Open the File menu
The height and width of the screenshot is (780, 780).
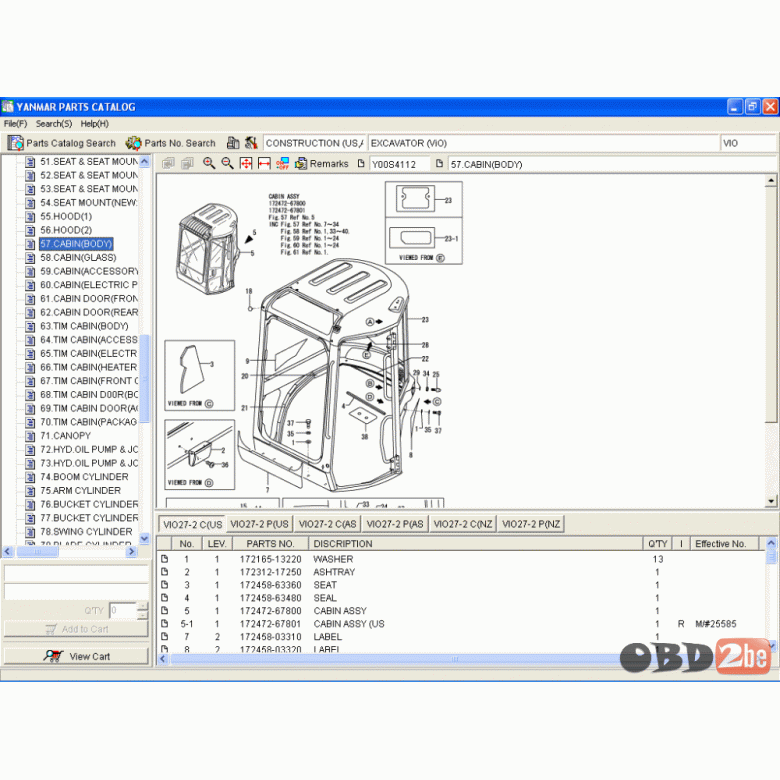(15, 124)
